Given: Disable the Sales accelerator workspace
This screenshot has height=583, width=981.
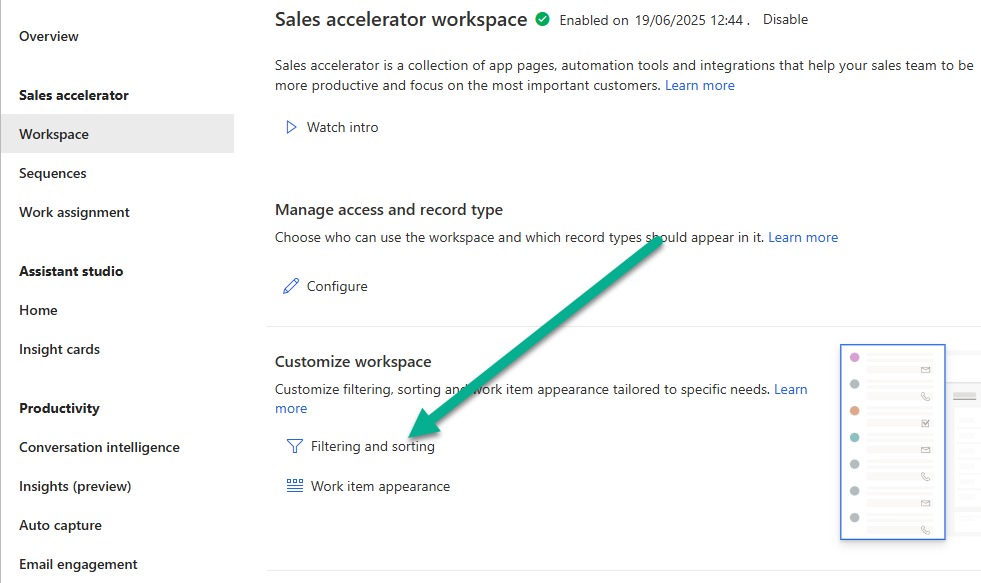Looking at the screenshot, I should coord(785,20).
